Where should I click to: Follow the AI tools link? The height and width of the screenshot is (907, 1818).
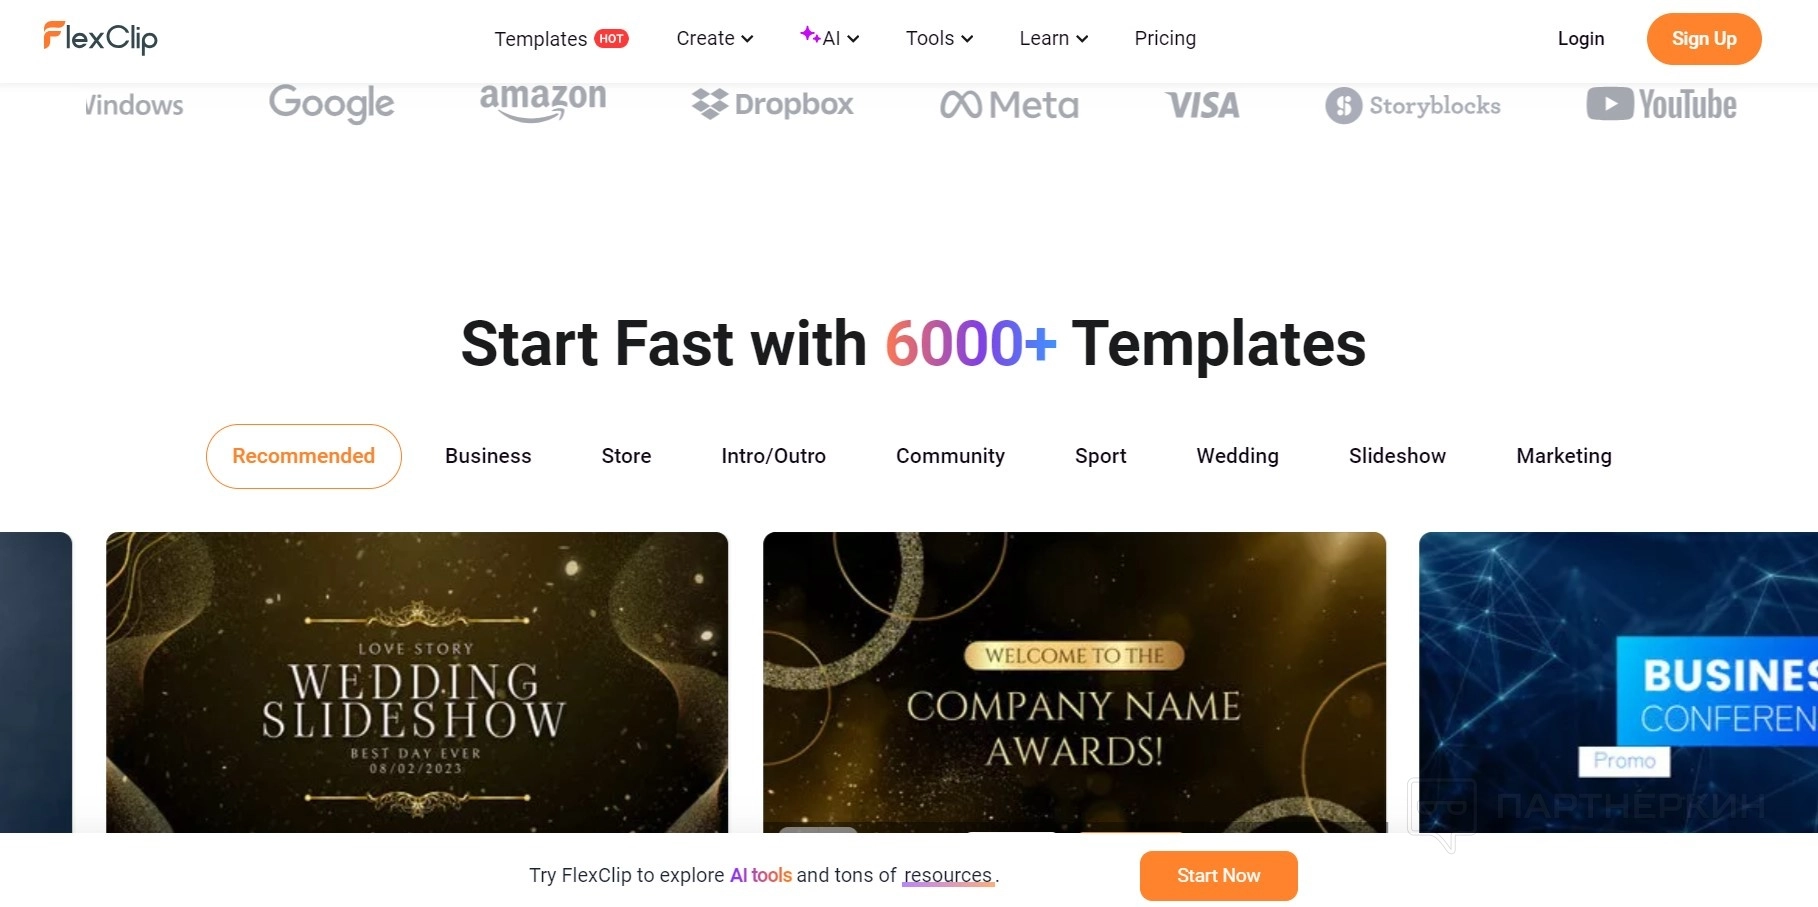[x=760, y=875]
